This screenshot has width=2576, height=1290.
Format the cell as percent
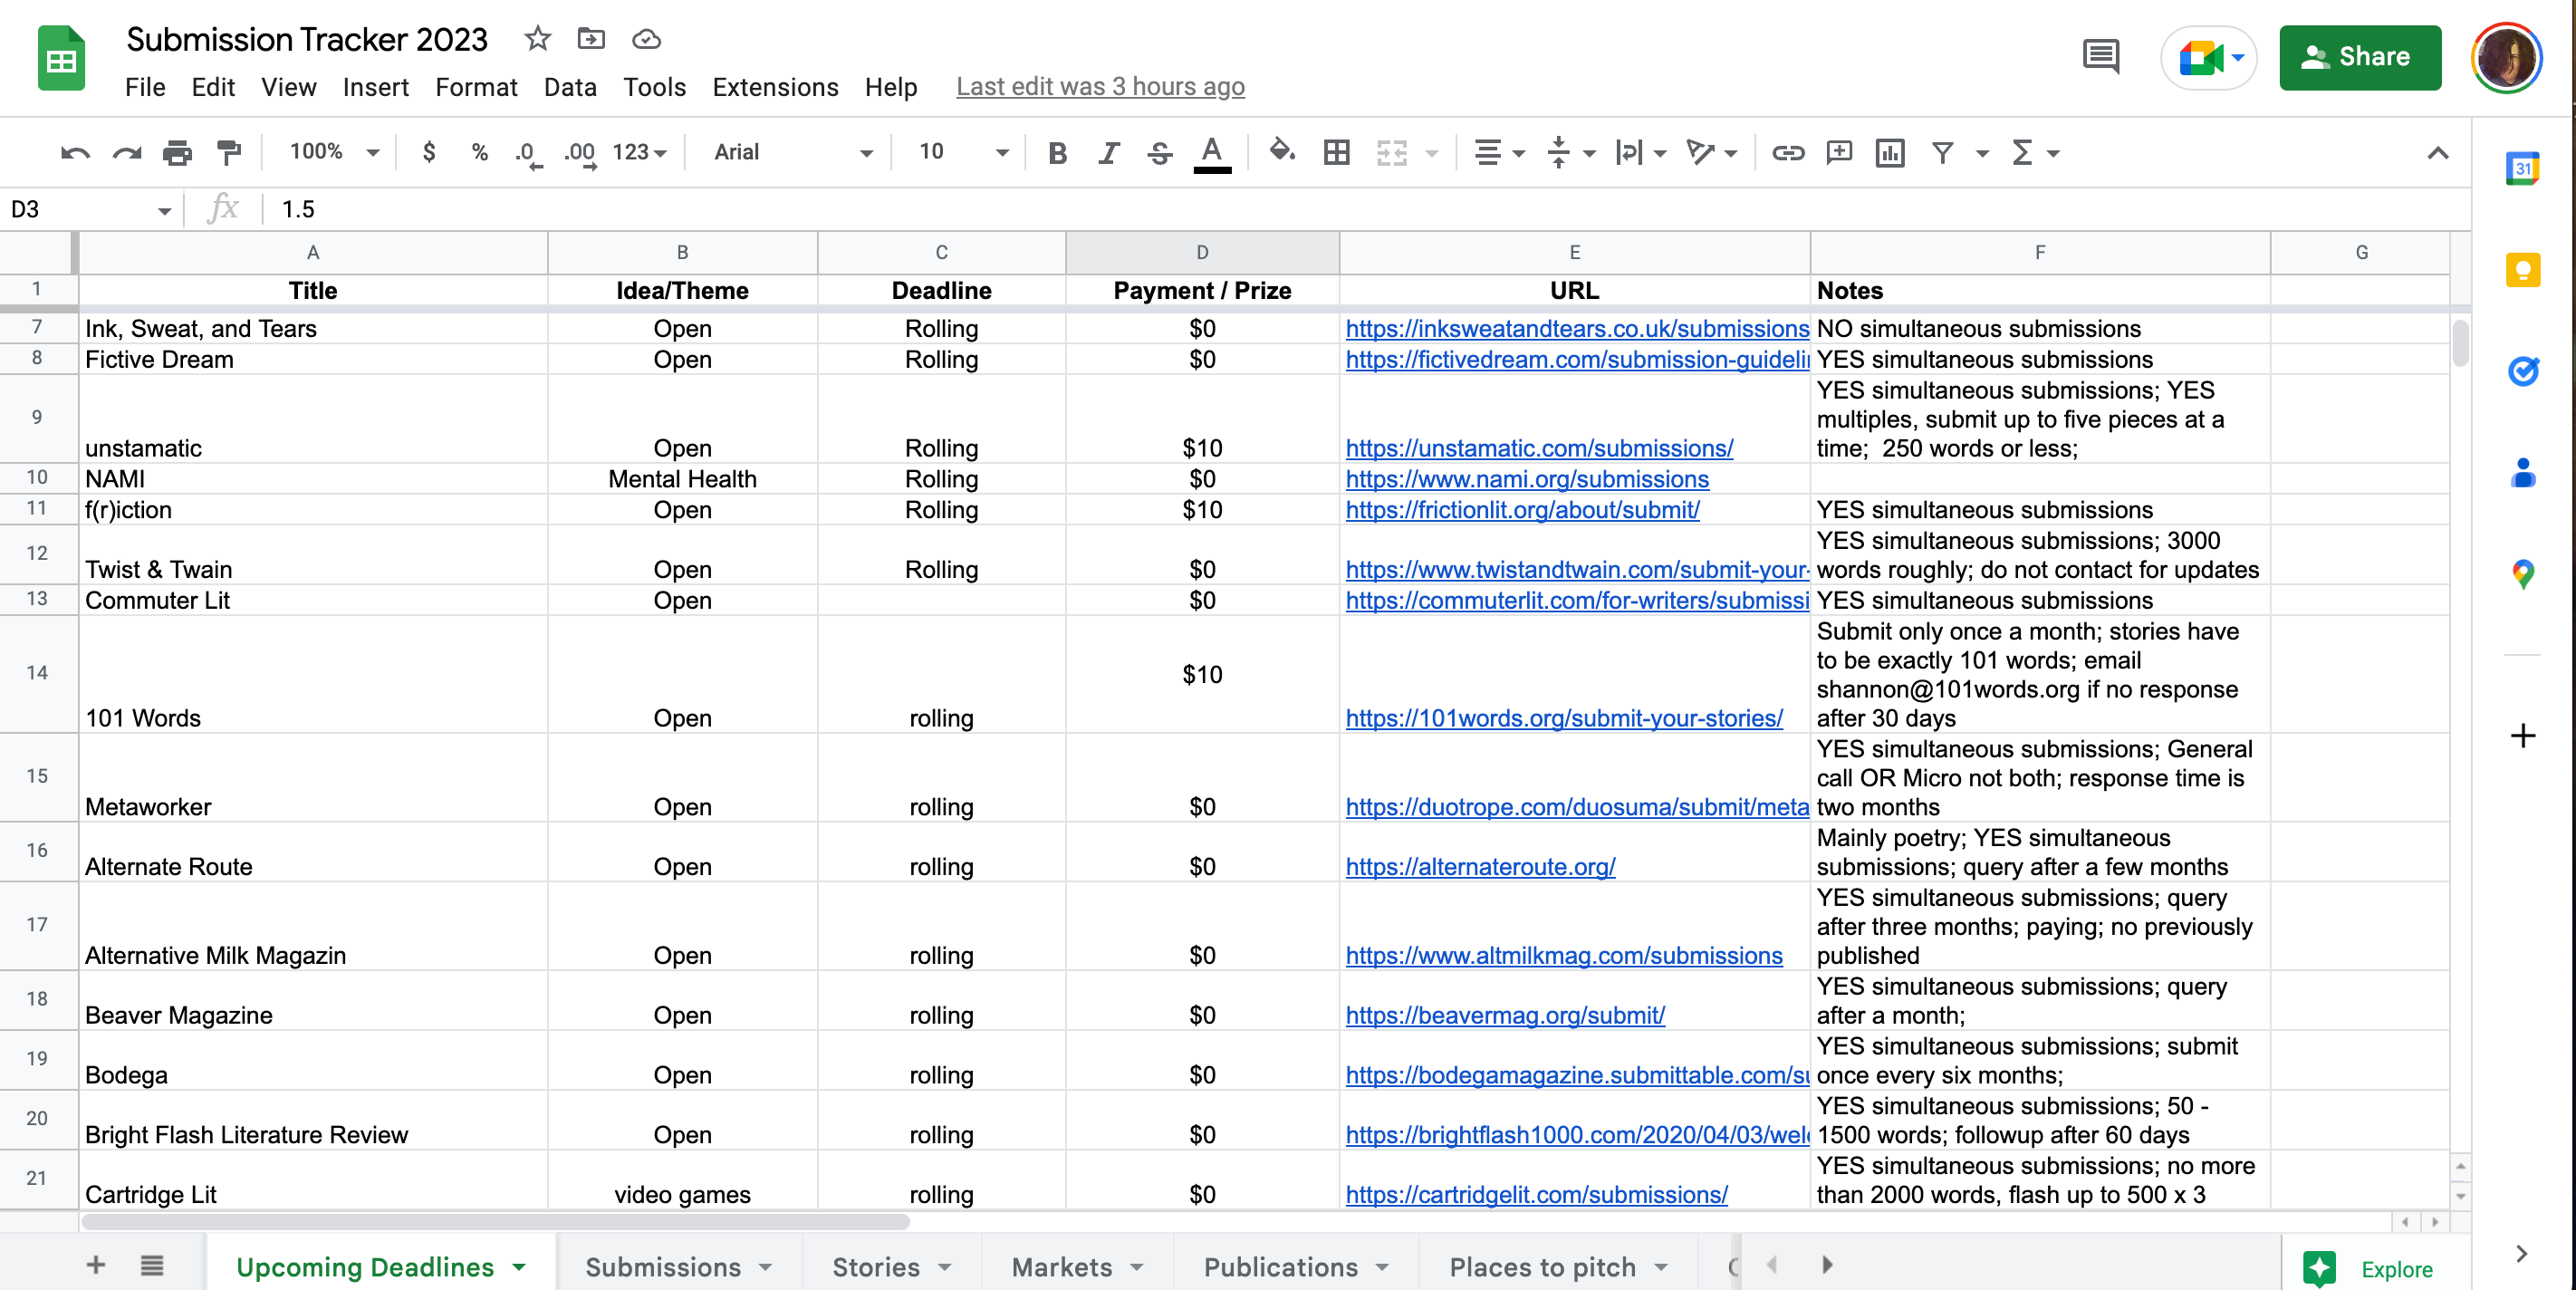tap(480, 152)
